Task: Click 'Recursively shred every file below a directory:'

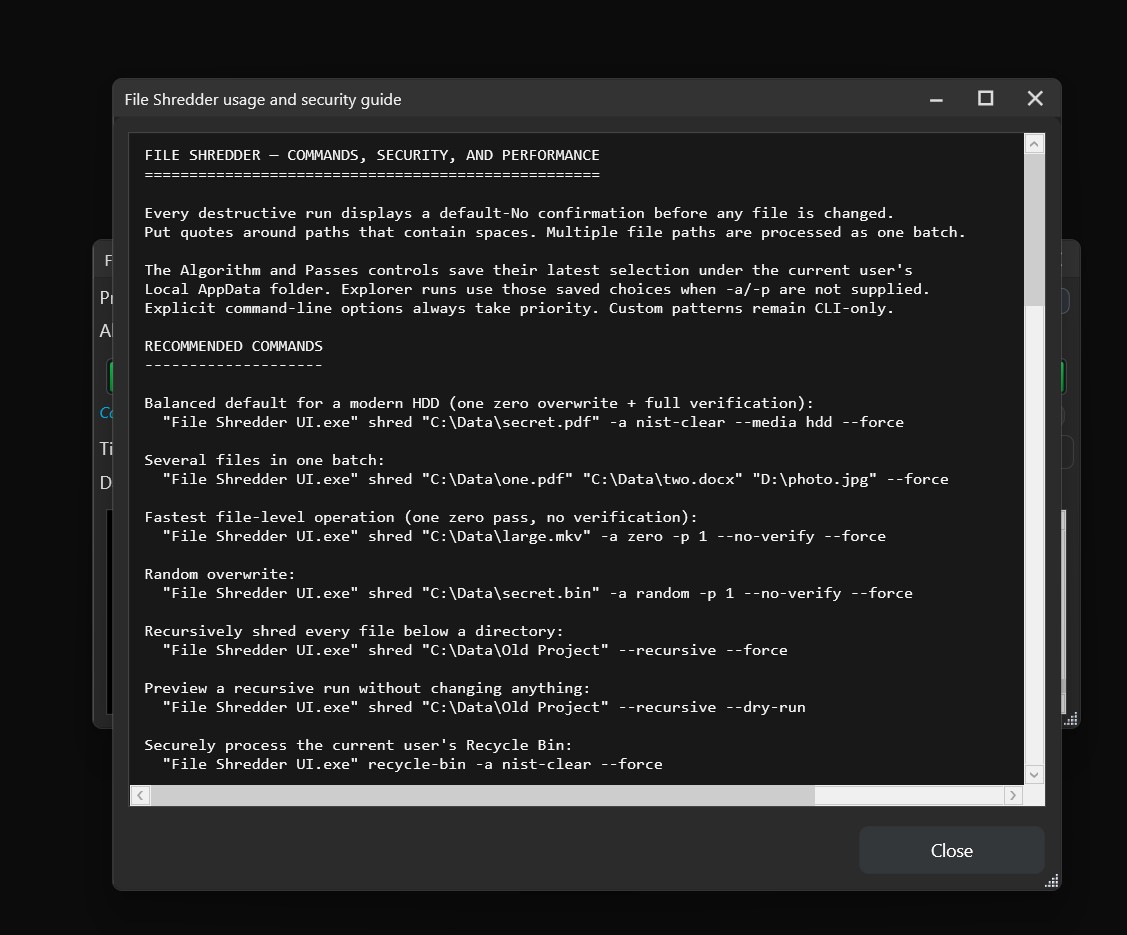Action: pyautogui.click(x=354, y=631)
